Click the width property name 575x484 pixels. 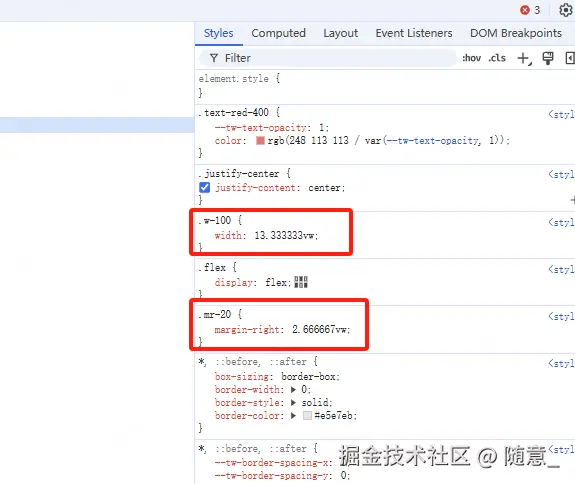228,235
